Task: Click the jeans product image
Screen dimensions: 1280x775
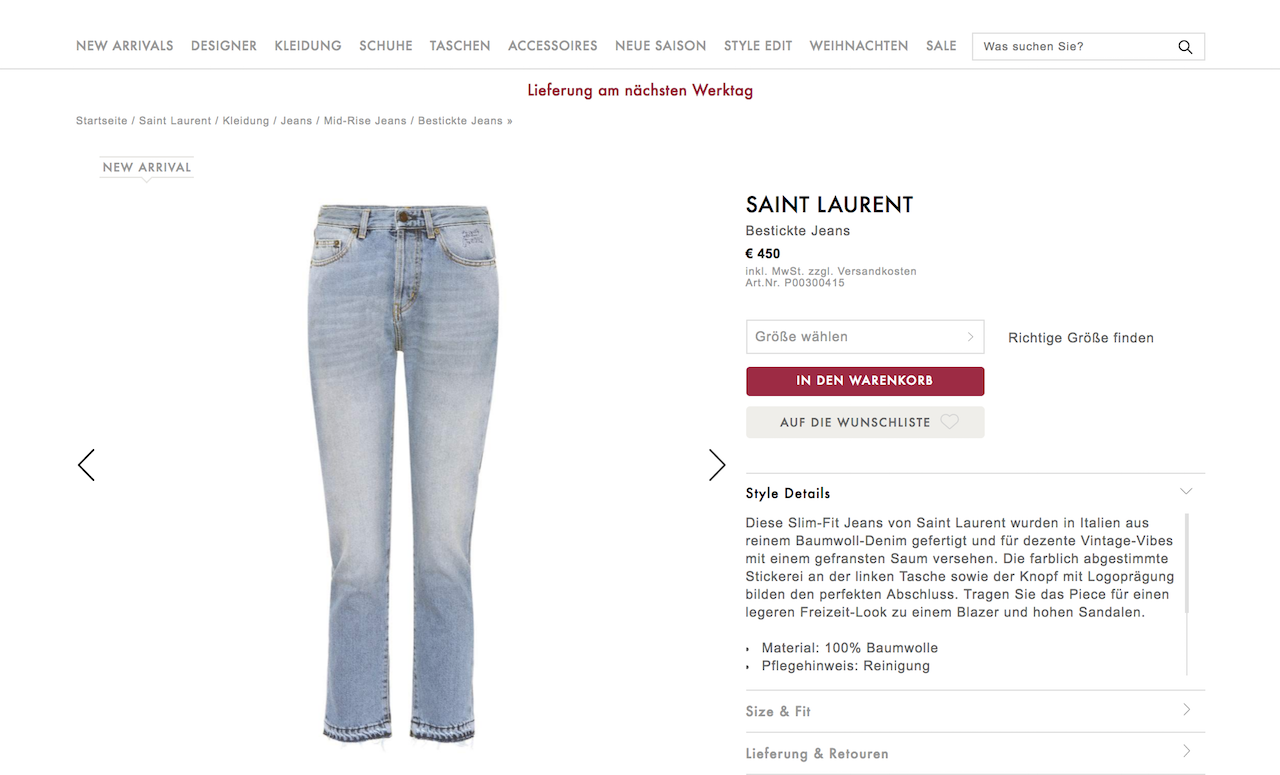Action: click(x=402, y=473)
